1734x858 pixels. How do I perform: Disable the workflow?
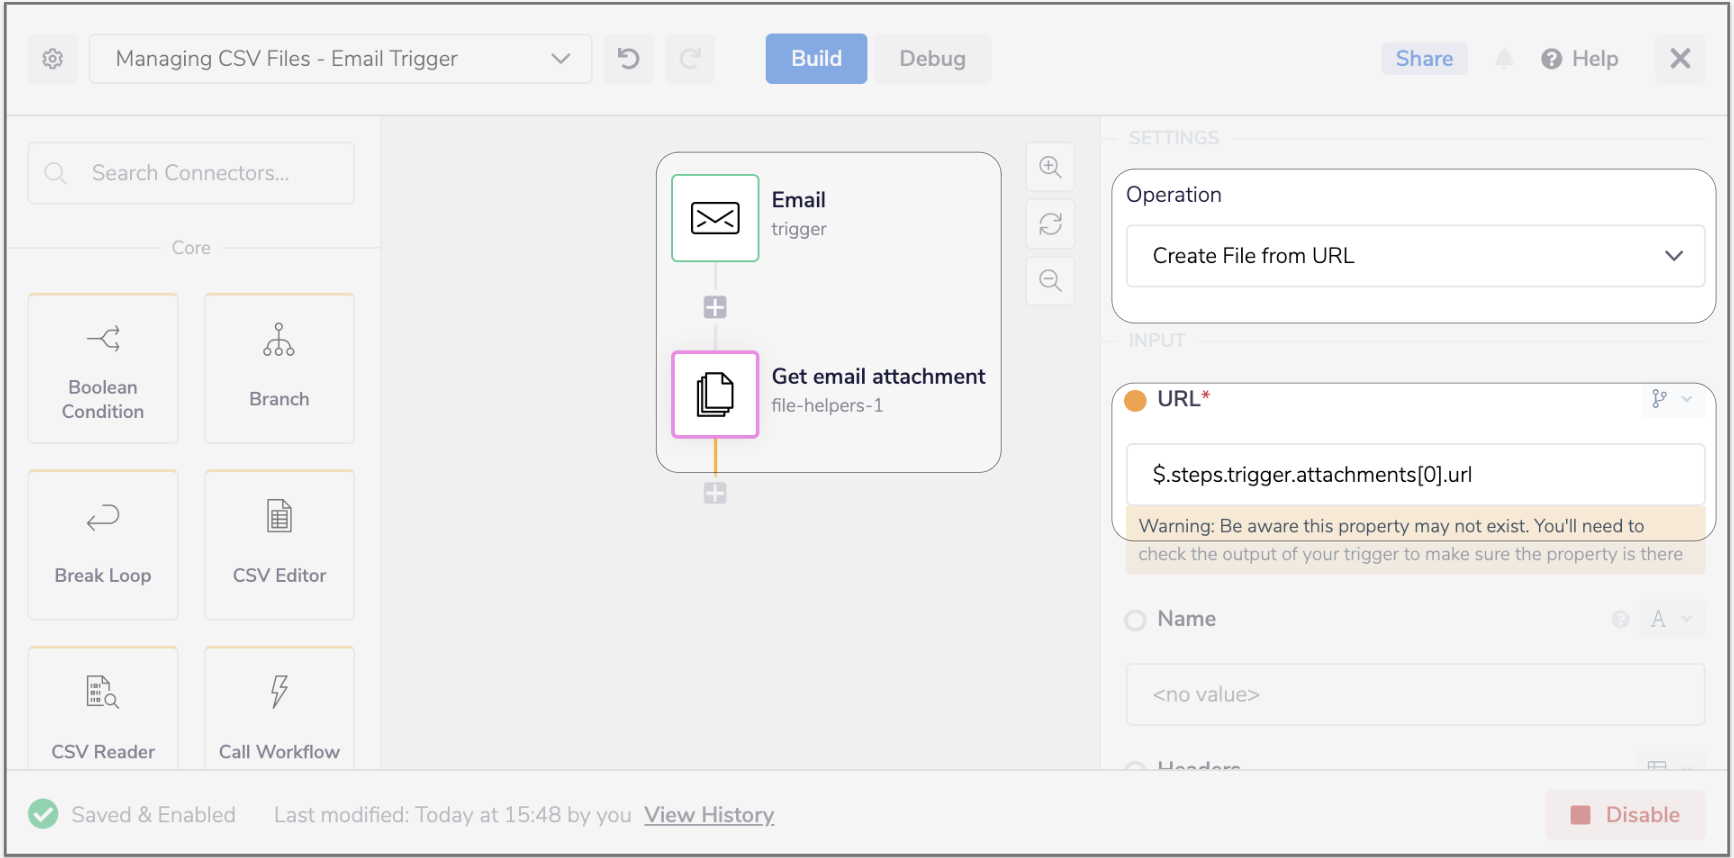pos(1625,815)
